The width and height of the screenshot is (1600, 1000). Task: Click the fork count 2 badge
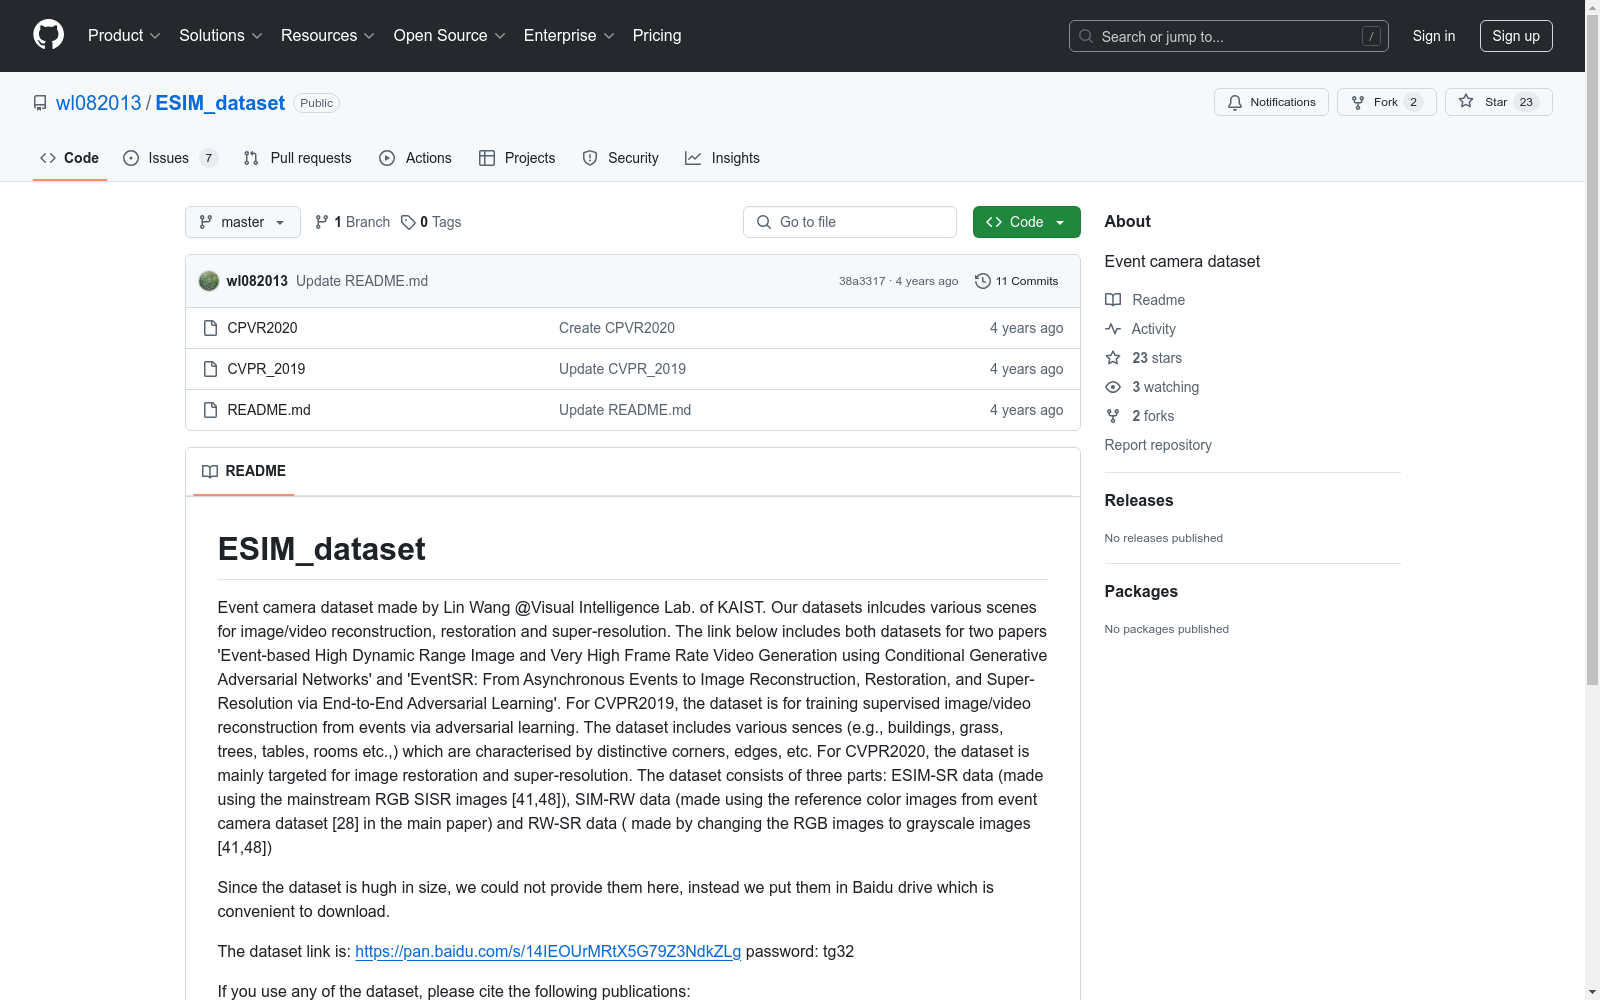pos(1413,102)
